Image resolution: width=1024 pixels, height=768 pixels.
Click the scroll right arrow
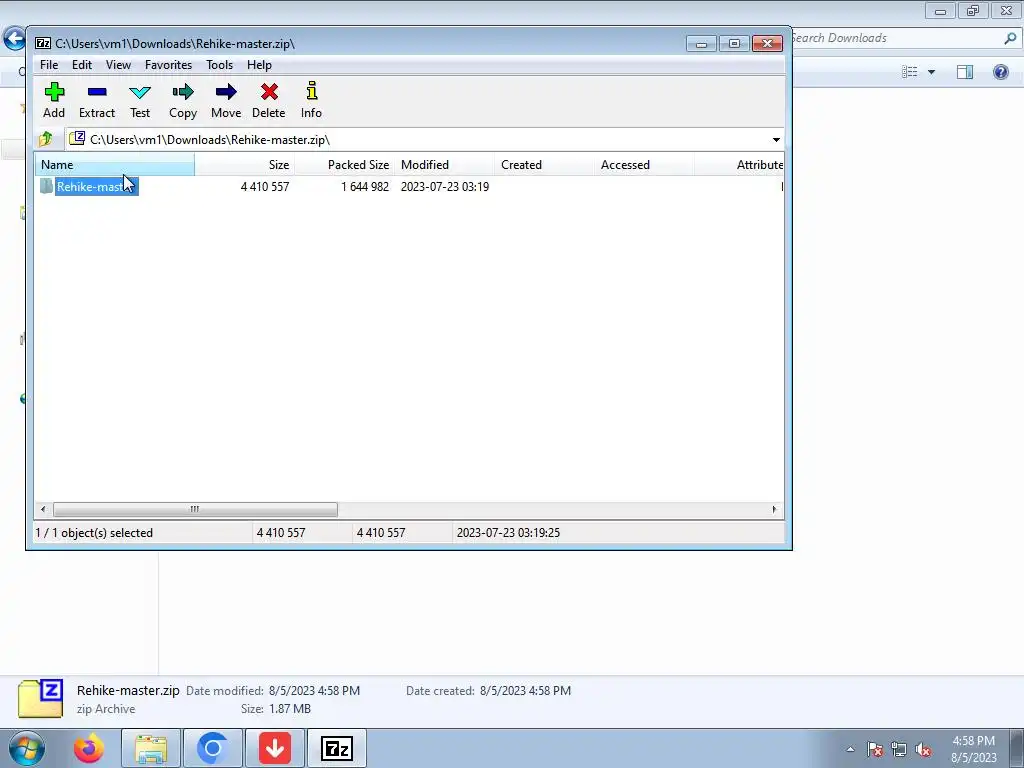tap(775, 509)
